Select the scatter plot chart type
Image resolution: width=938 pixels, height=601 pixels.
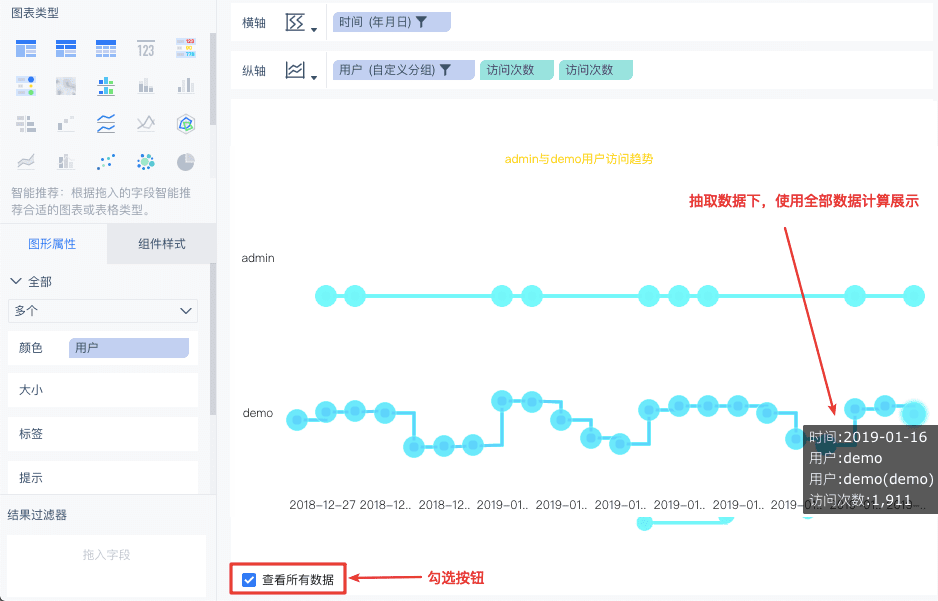(106, 161)
